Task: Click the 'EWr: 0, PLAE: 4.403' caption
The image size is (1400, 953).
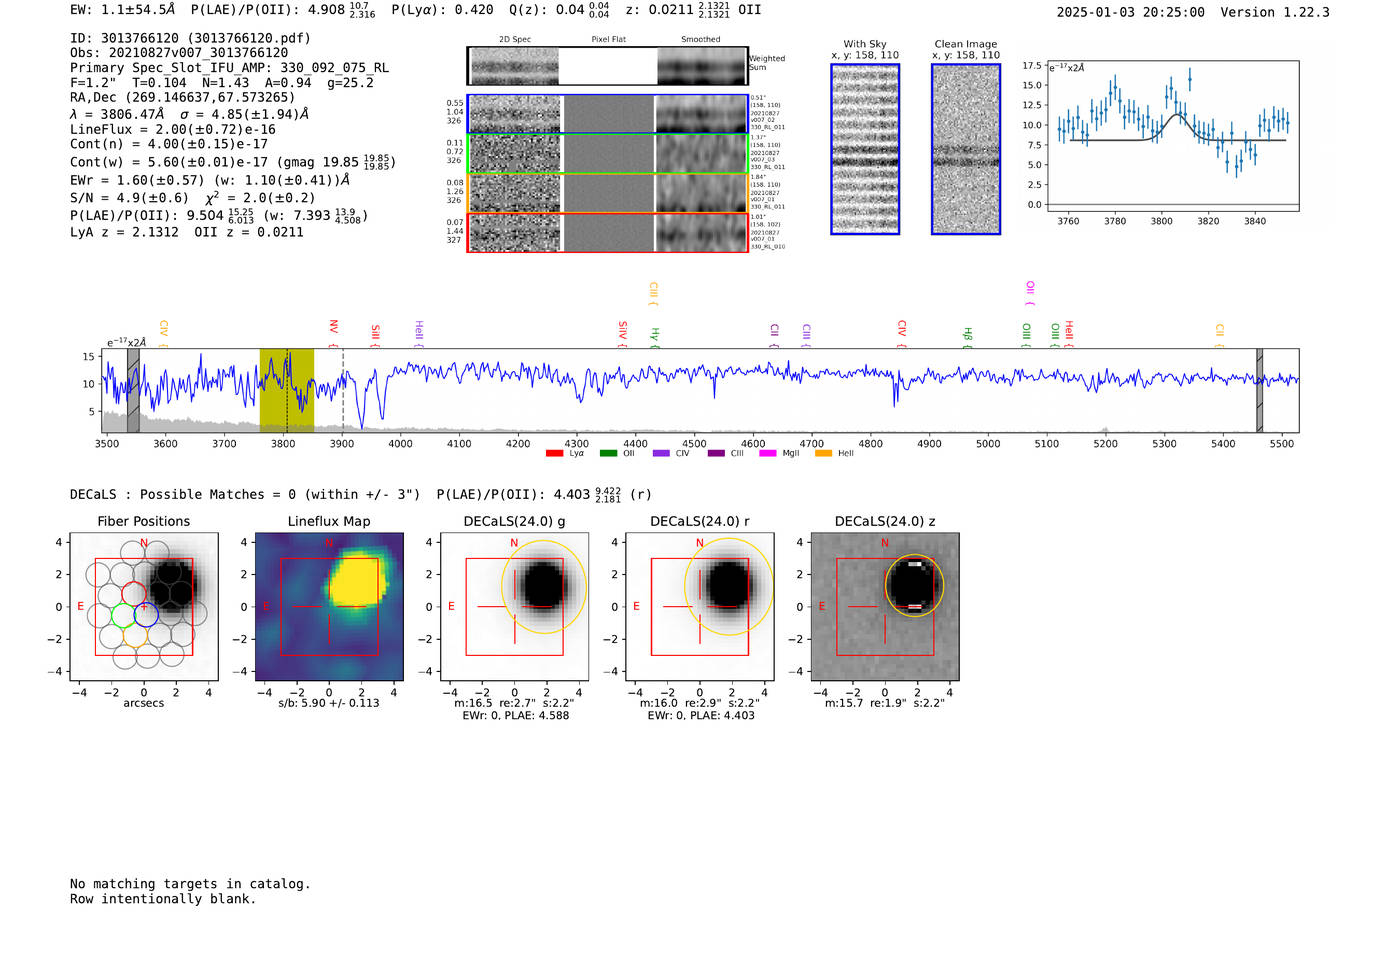Action: click(700, 715)
